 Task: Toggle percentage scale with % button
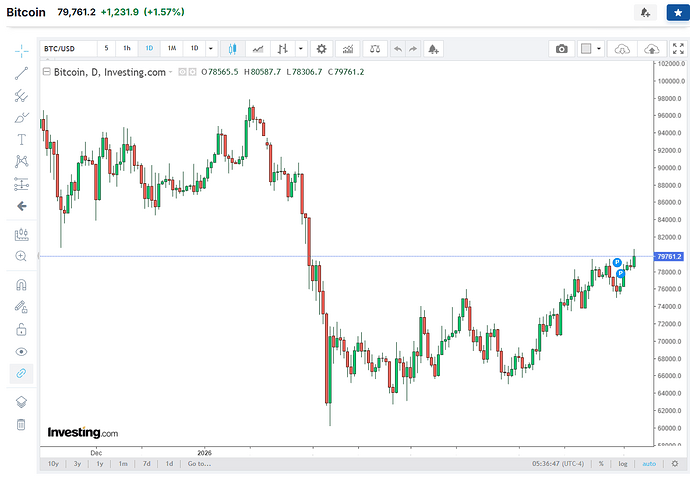601,463
